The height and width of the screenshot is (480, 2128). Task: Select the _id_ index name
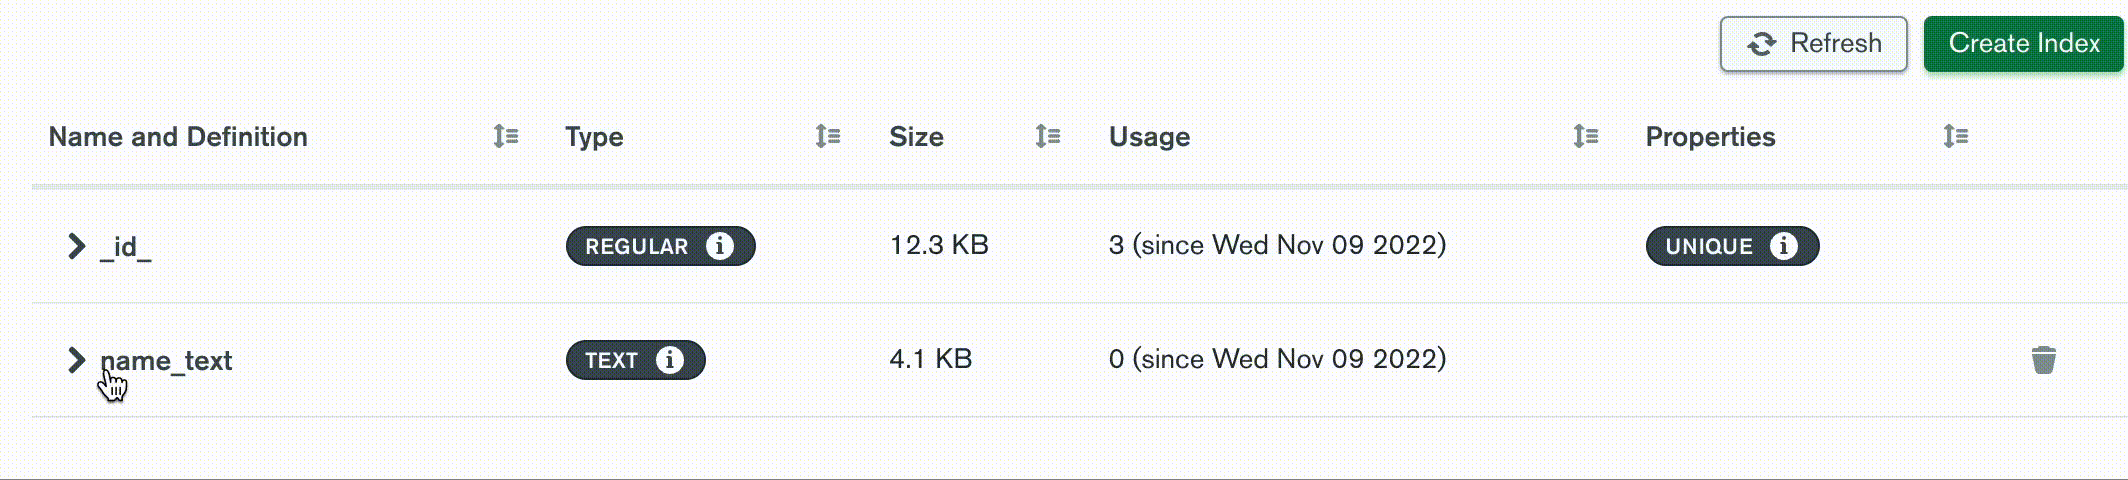(x=126, y=247)
